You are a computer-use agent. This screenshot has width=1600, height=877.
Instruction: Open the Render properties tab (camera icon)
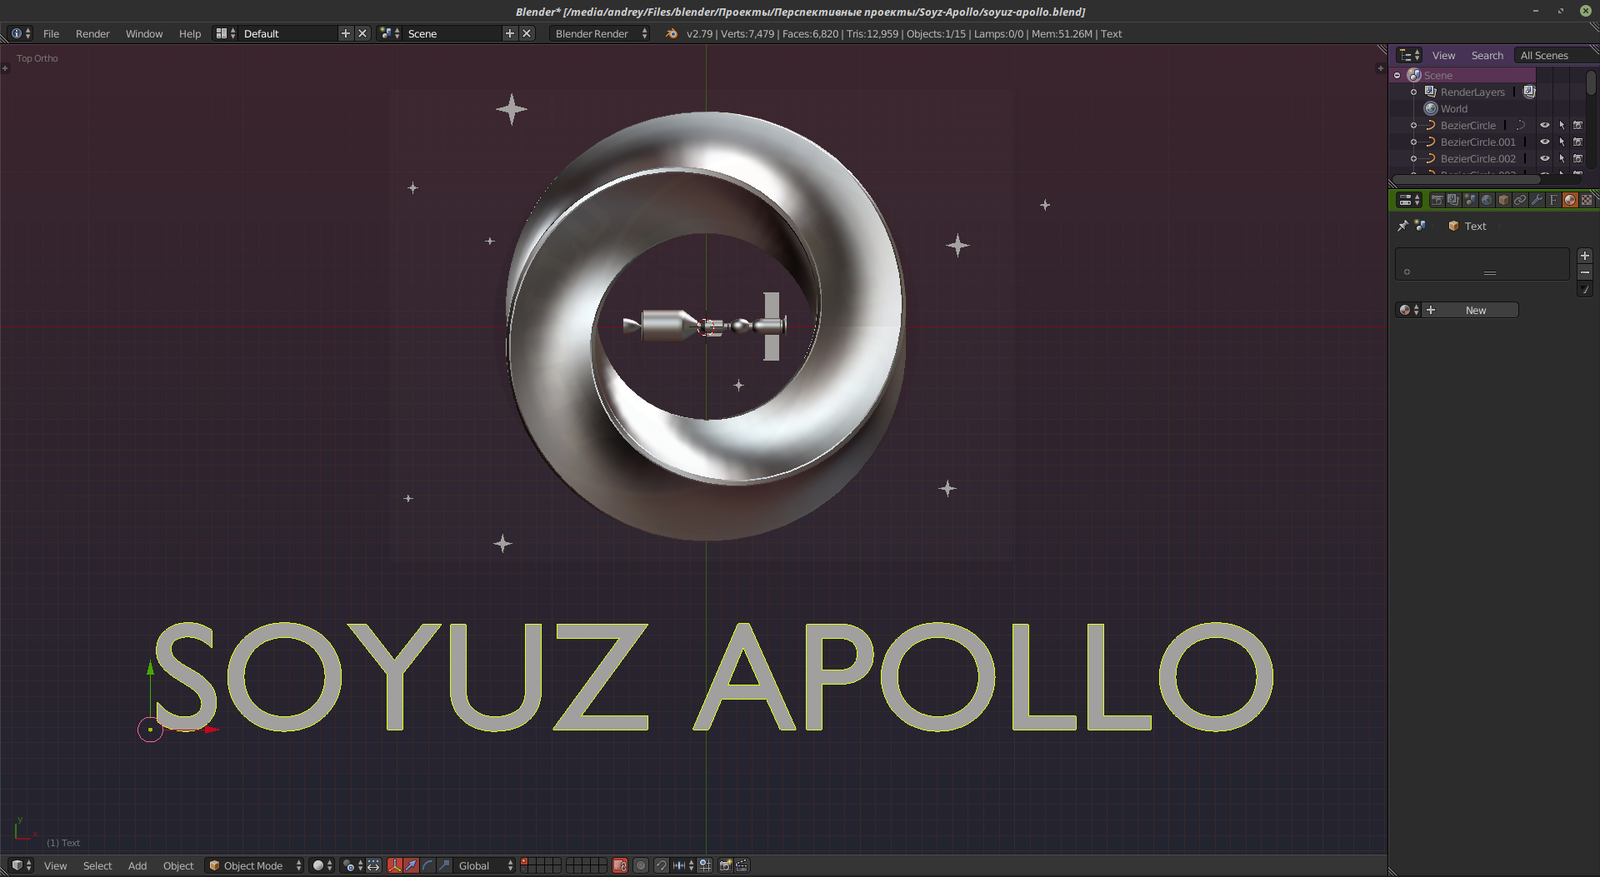(1437, 200)
